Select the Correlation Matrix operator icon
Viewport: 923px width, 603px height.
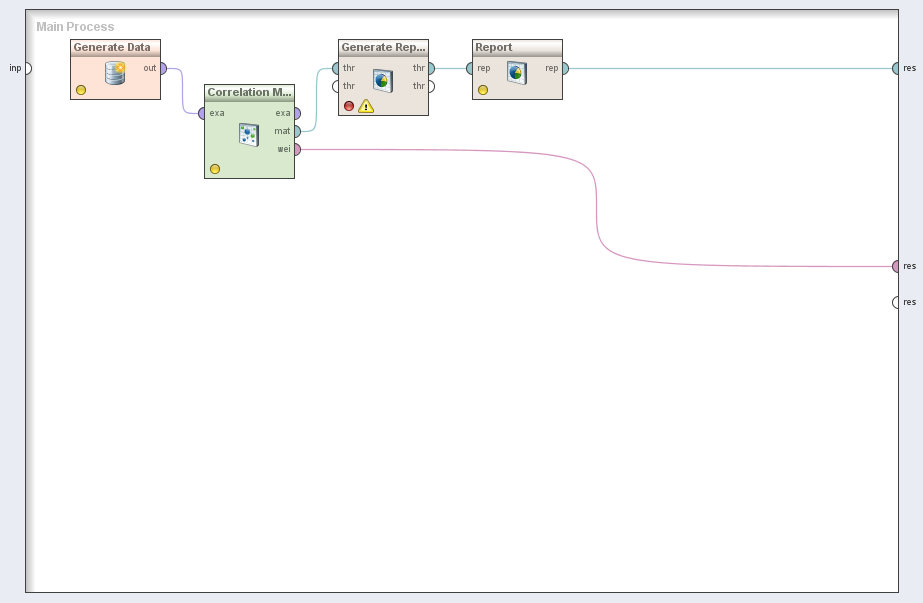click(249, 134)
